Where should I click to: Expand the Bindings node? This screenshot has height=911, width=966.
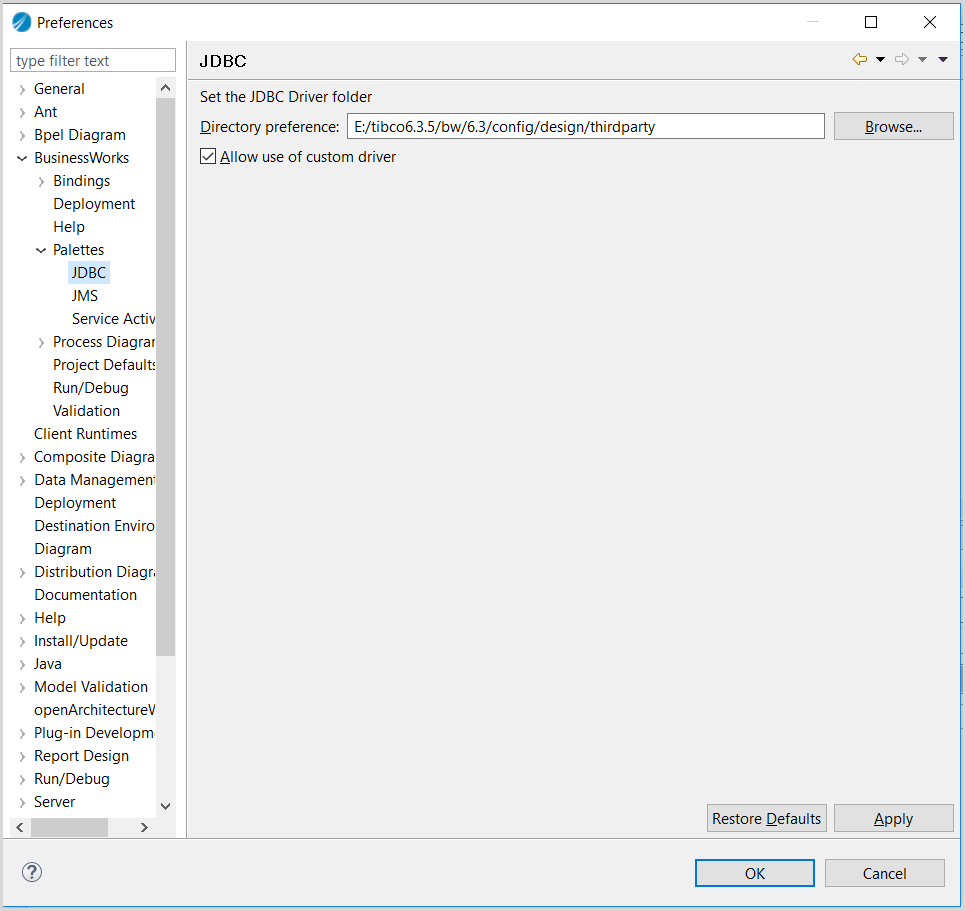click(x=41, y=181)
